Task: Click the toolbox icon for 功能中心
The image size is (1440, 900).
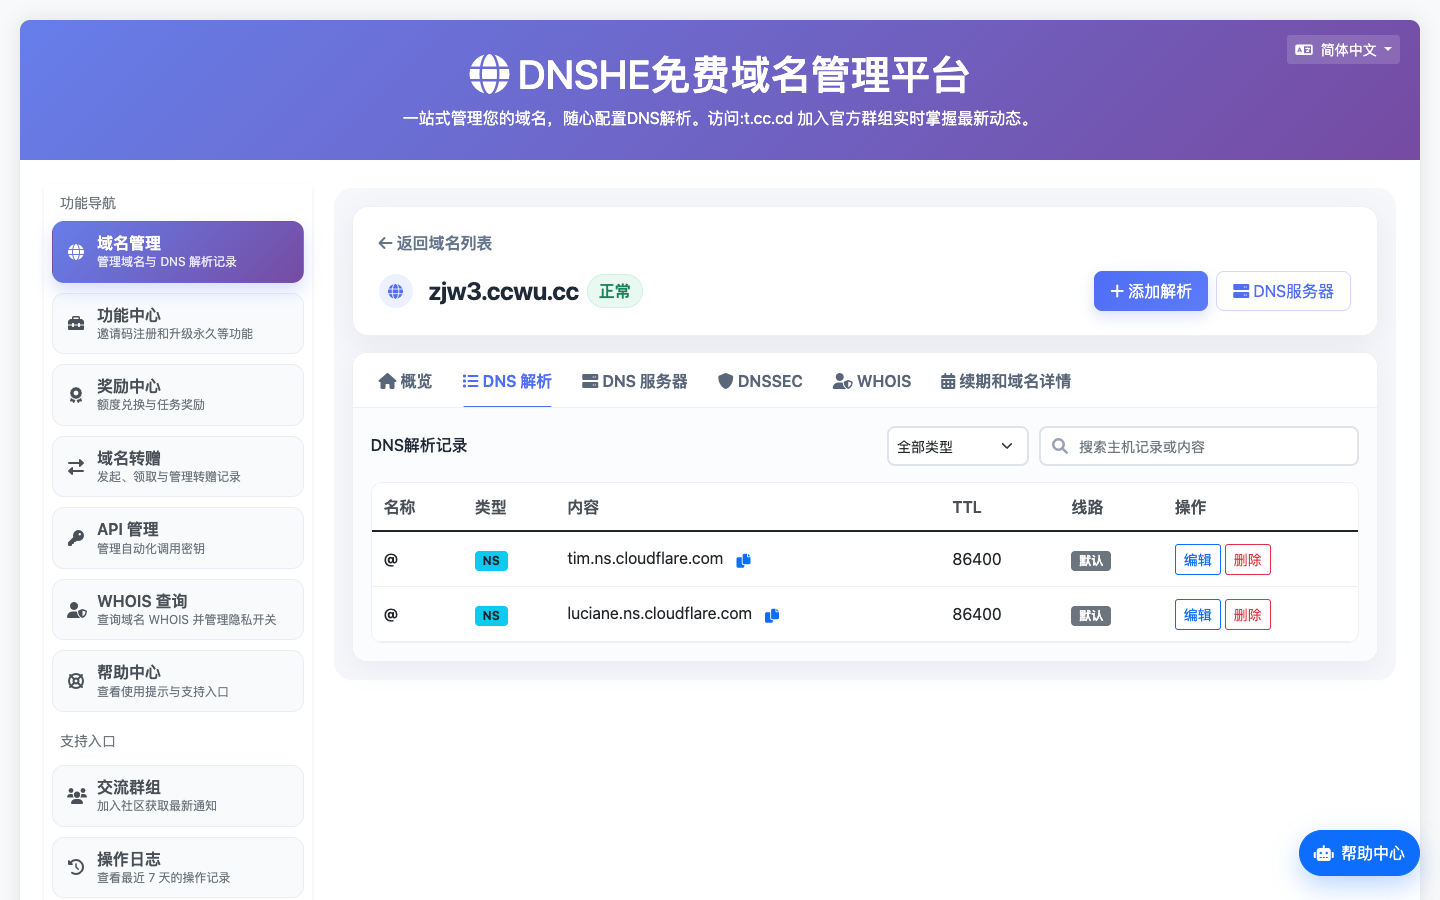Action: point(76,323)
